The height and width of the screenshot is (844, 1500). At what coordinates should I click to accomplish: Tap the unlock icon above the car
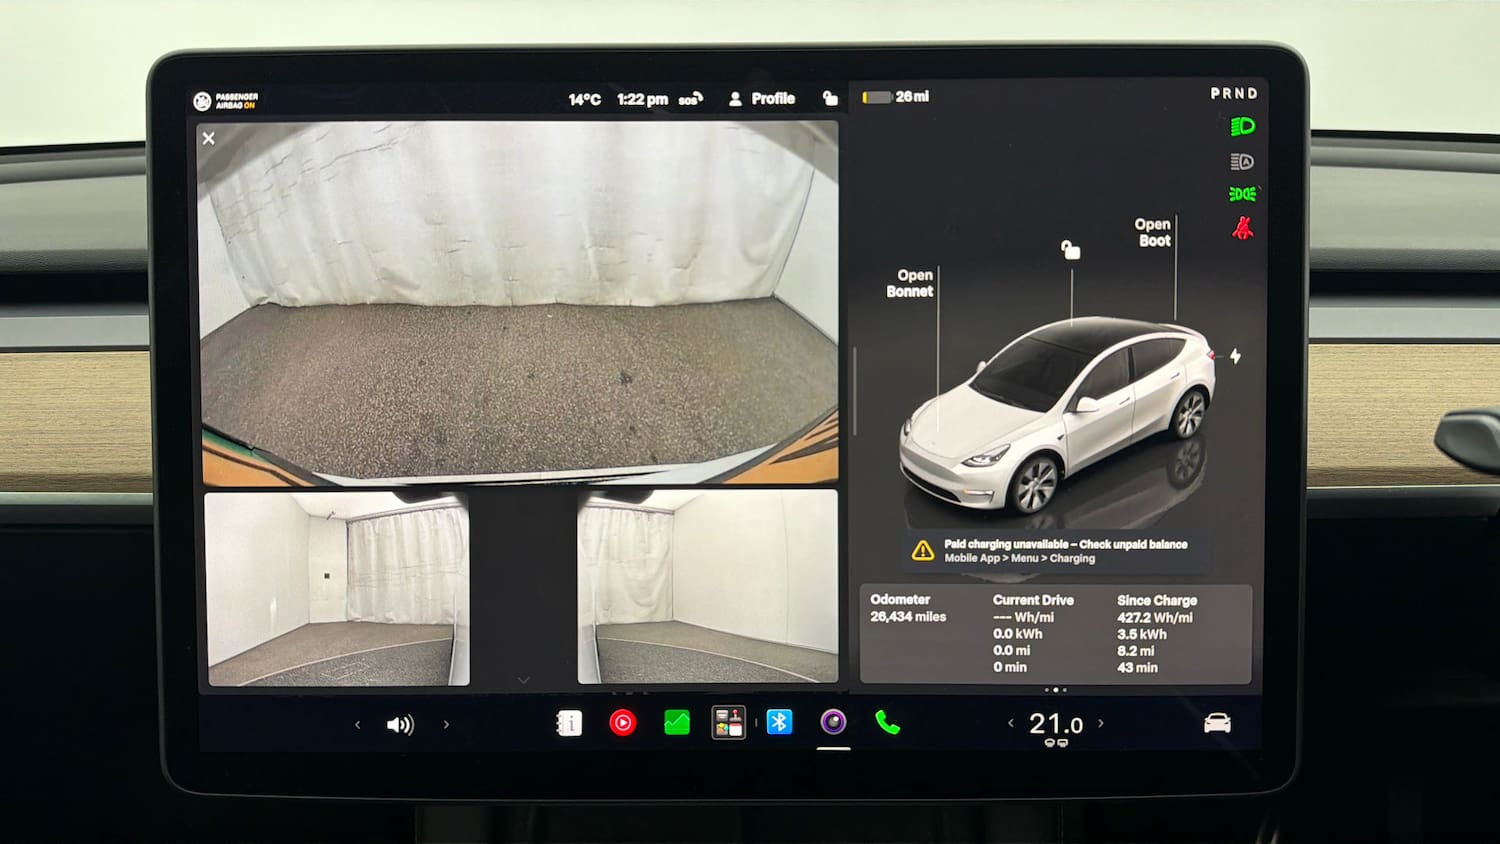coord(1070,249)
